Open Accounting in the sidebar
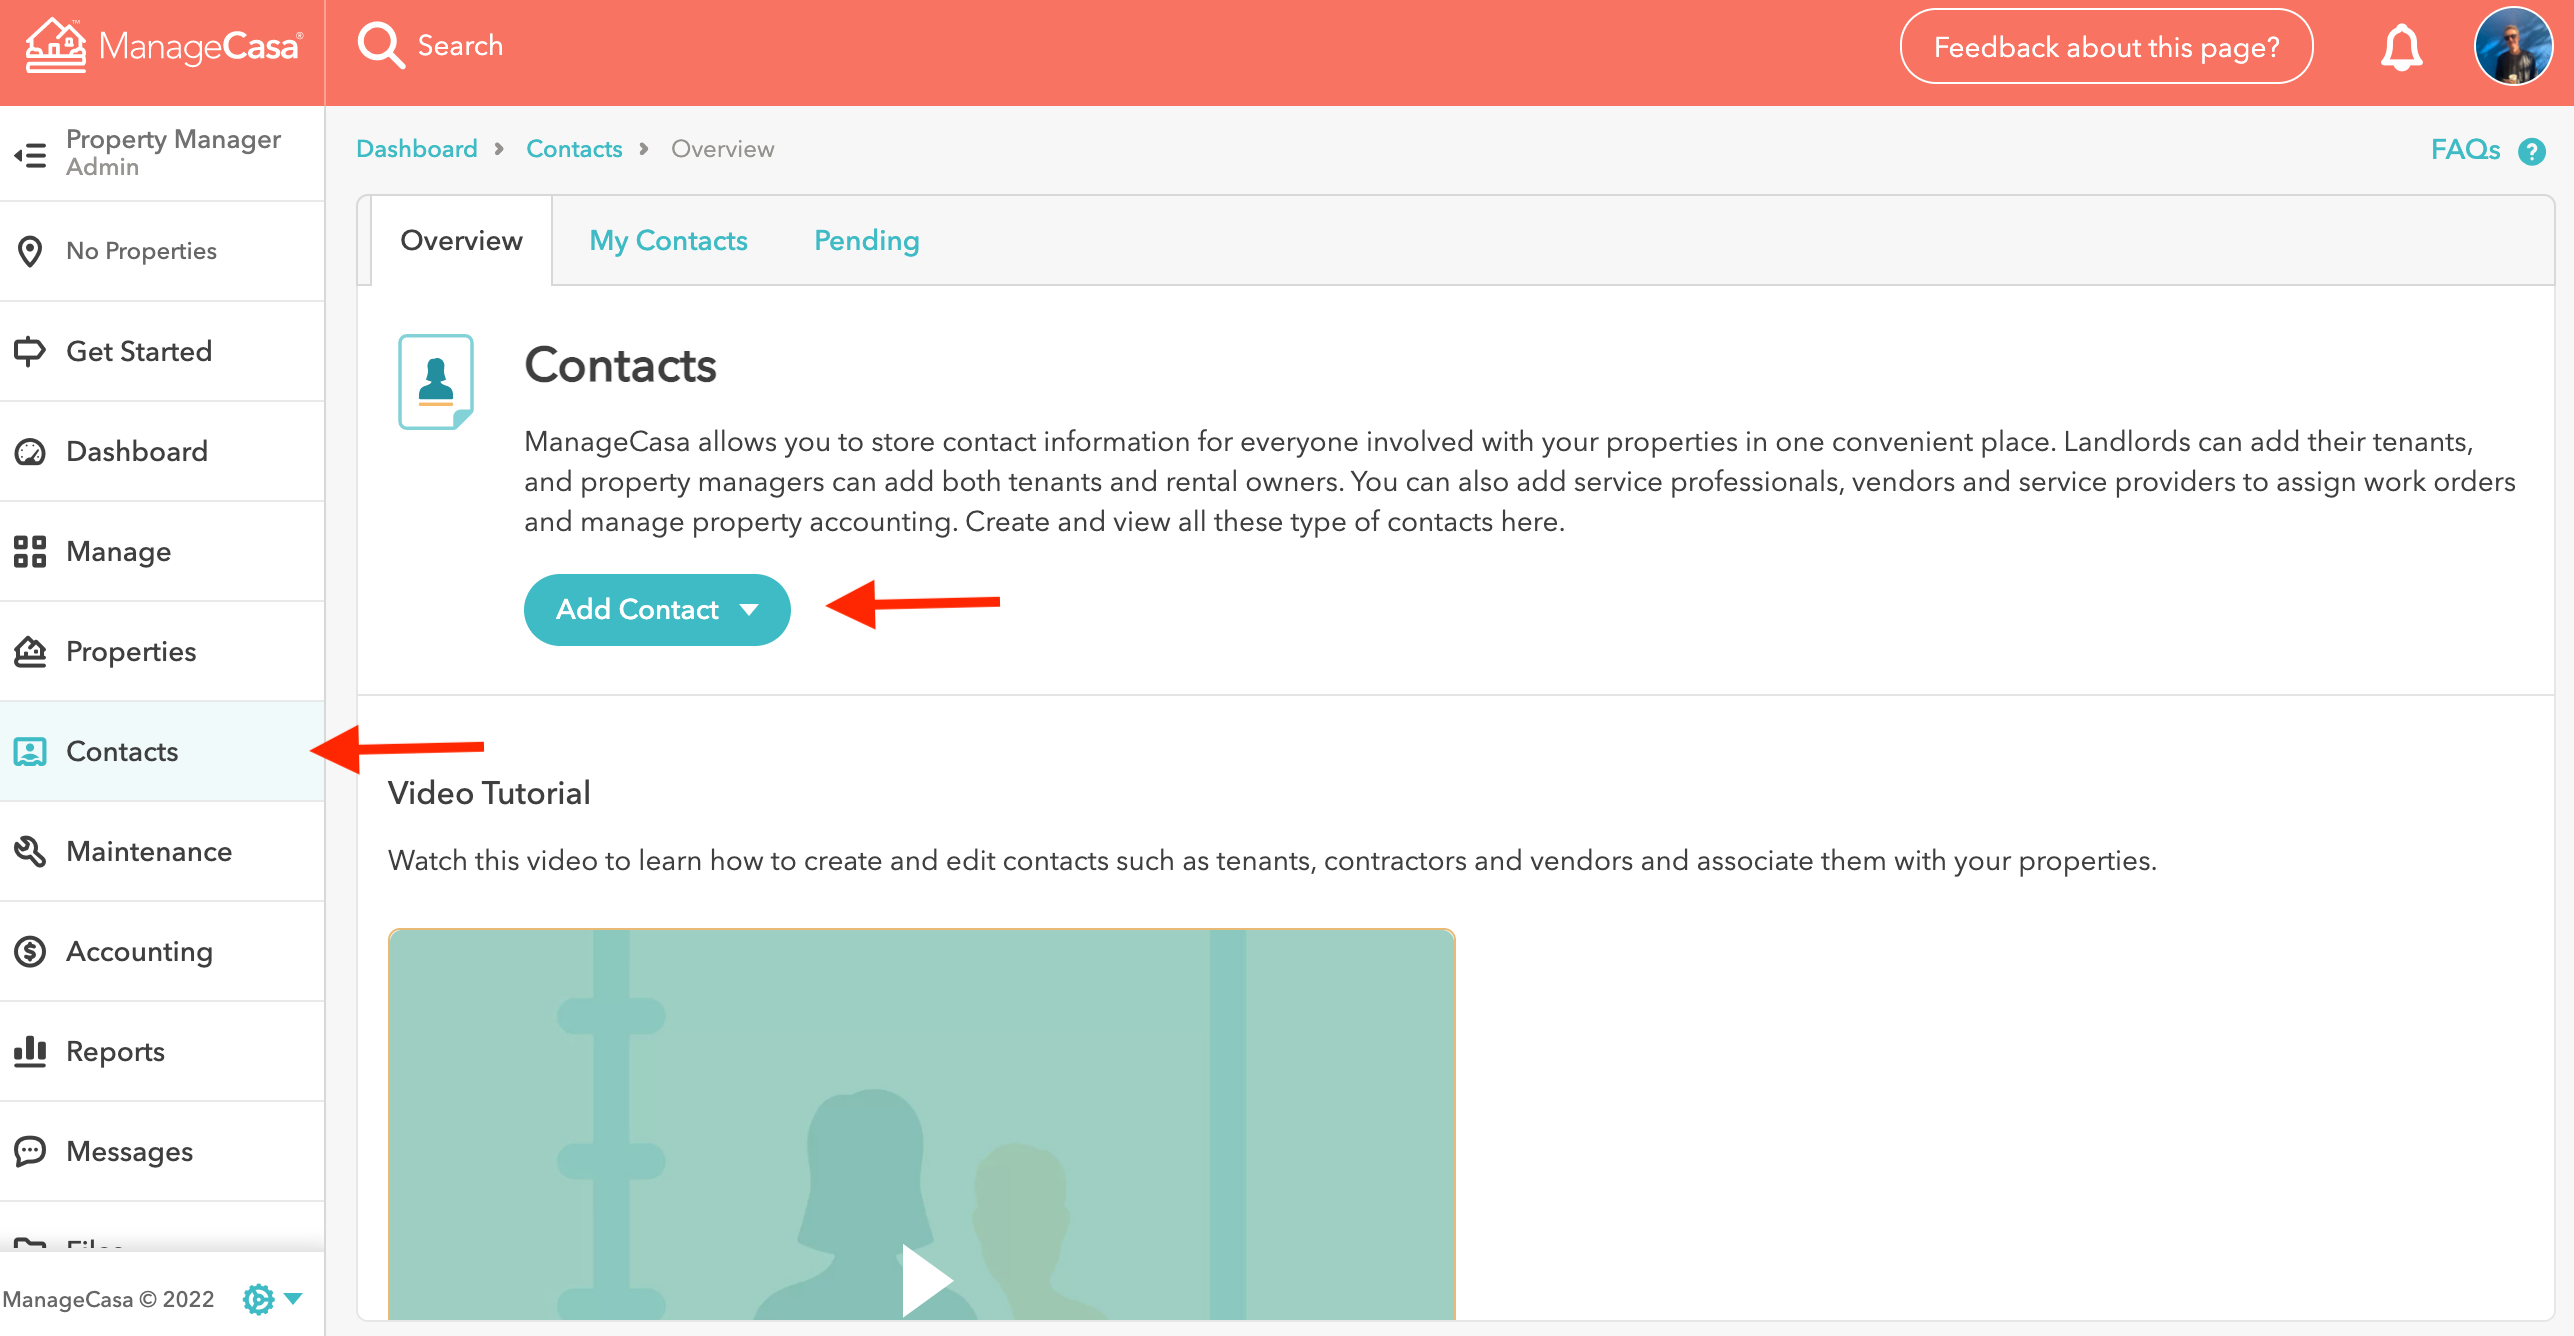 [162, 951]
